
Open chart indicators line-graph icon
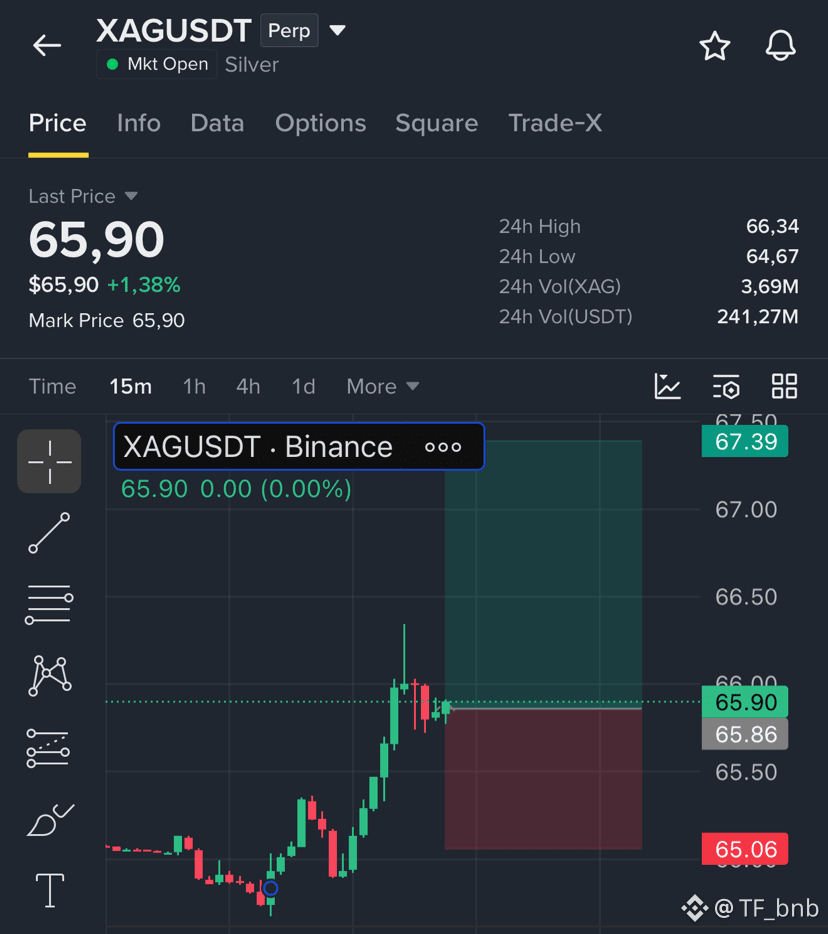tap(667, 386)
